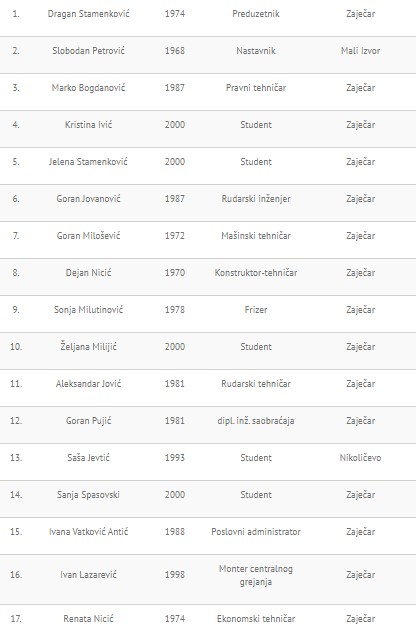This screenshot has width=416, height=640.
Task: Click the Frizer occupation cell
Action: coord(256,310)
